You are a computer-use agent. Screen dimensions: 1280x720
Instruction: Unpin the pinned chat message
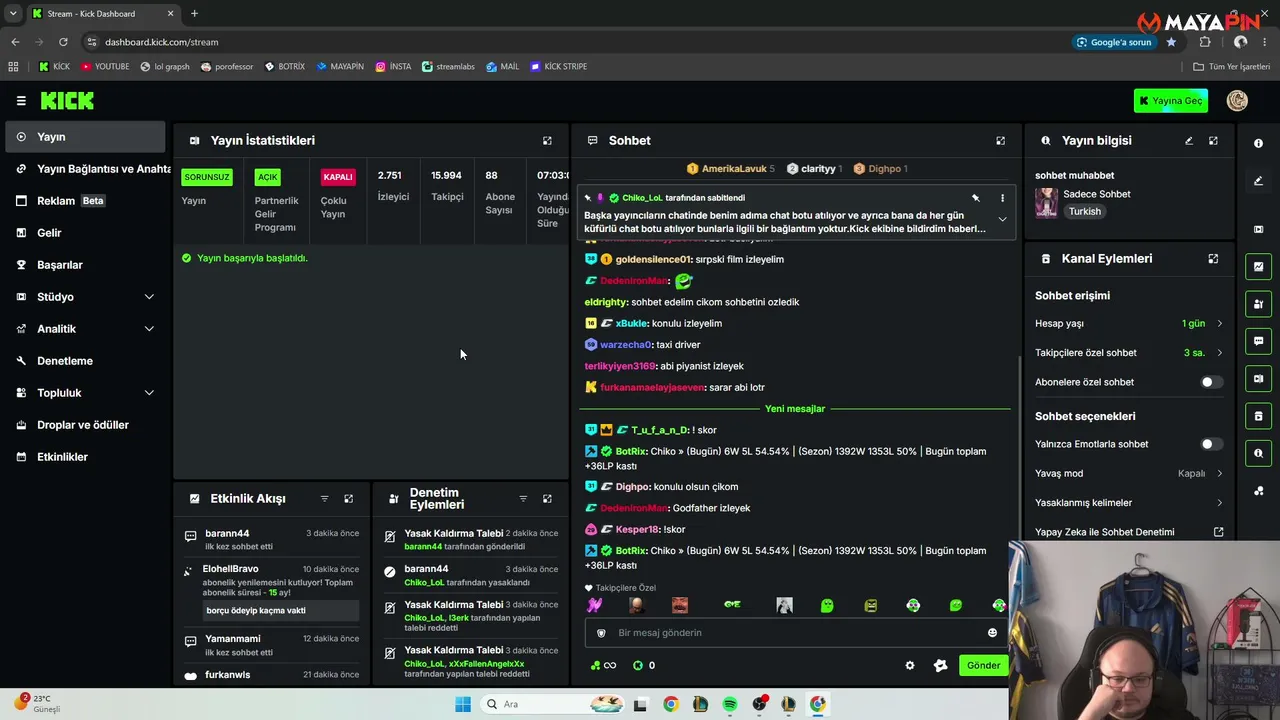tap(976, 198)
